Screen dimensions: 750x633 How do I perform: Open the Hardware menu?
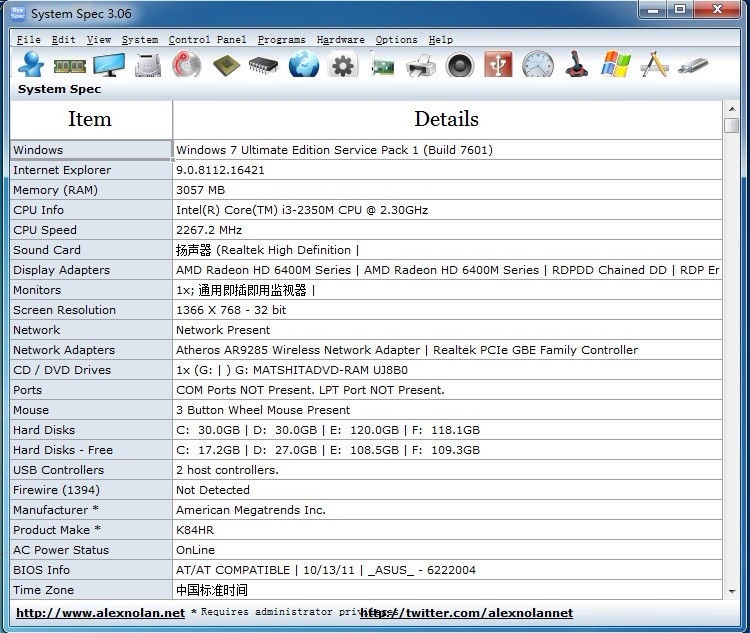pyautogui.click(x=340, y=40)
